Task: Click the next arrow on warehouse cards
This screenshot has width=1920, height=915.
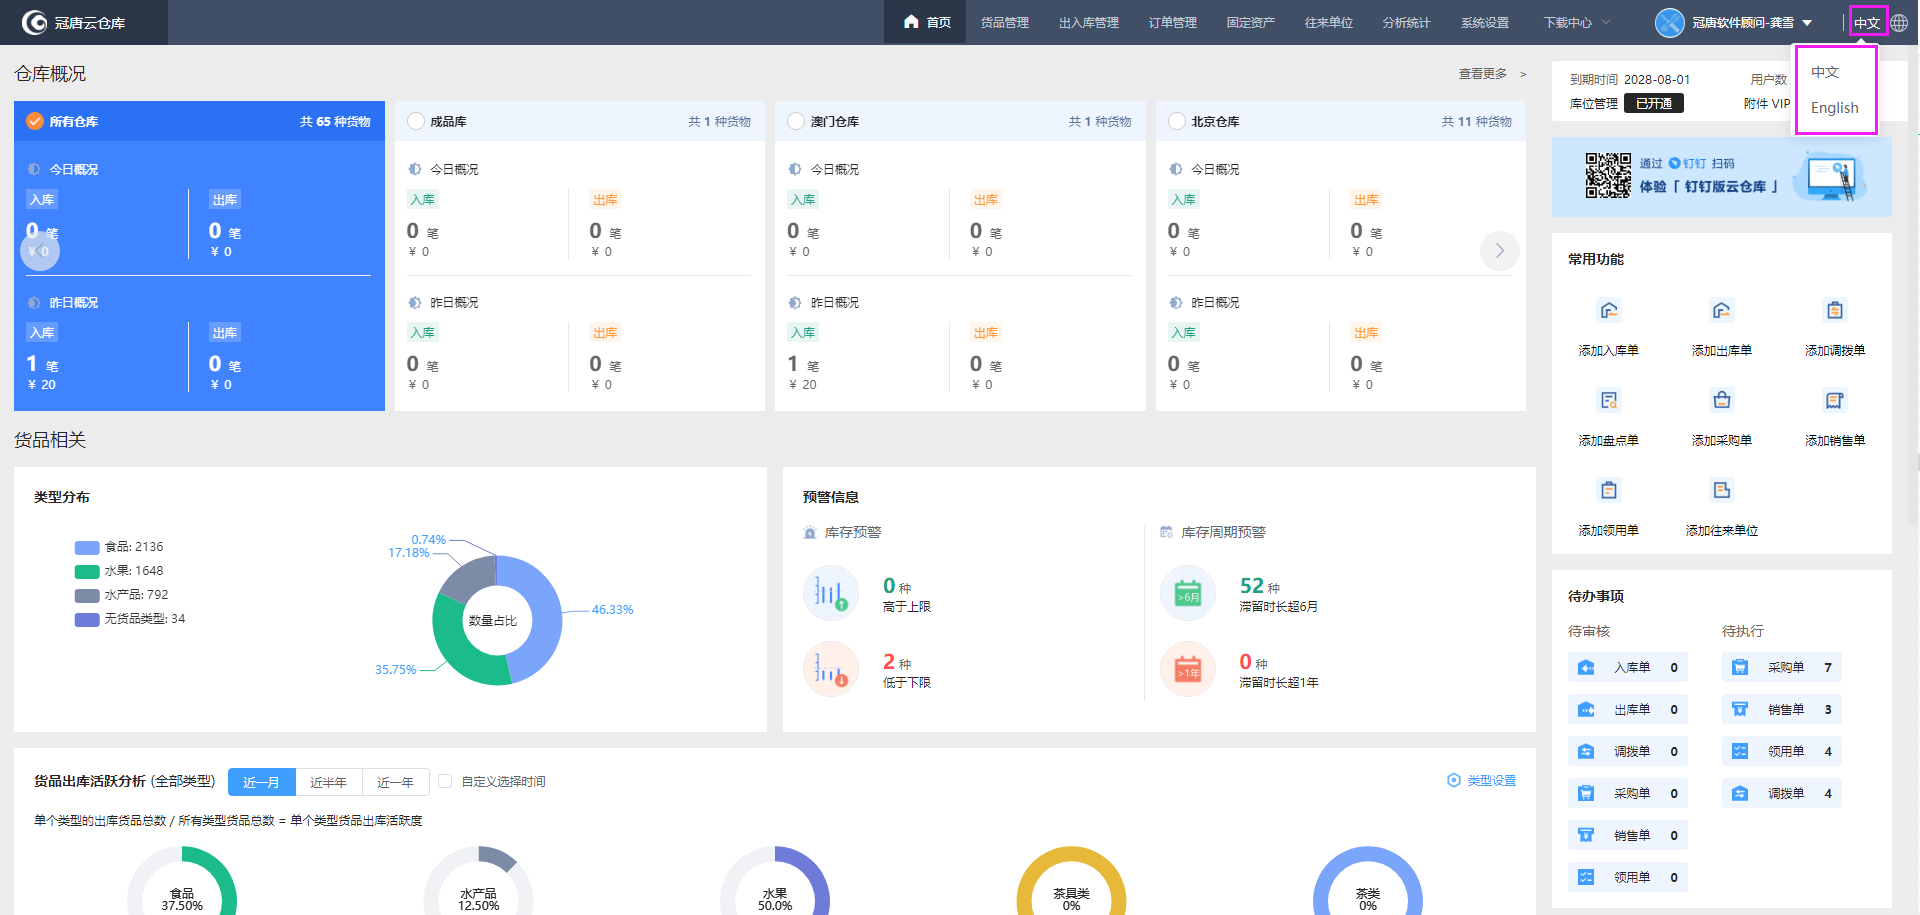Action: tap(1499, 251)
